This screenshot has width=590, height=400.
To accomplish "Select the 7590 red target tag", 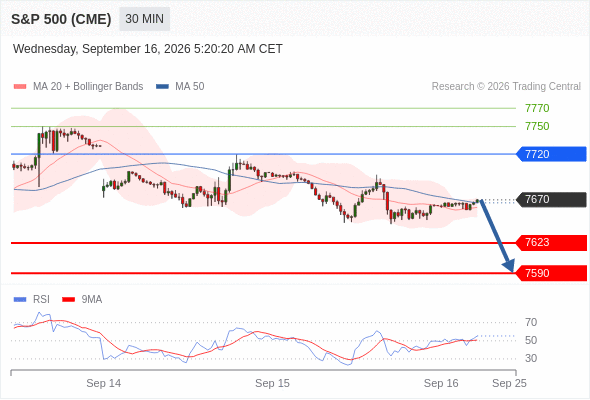I will [x=551, y=273].
